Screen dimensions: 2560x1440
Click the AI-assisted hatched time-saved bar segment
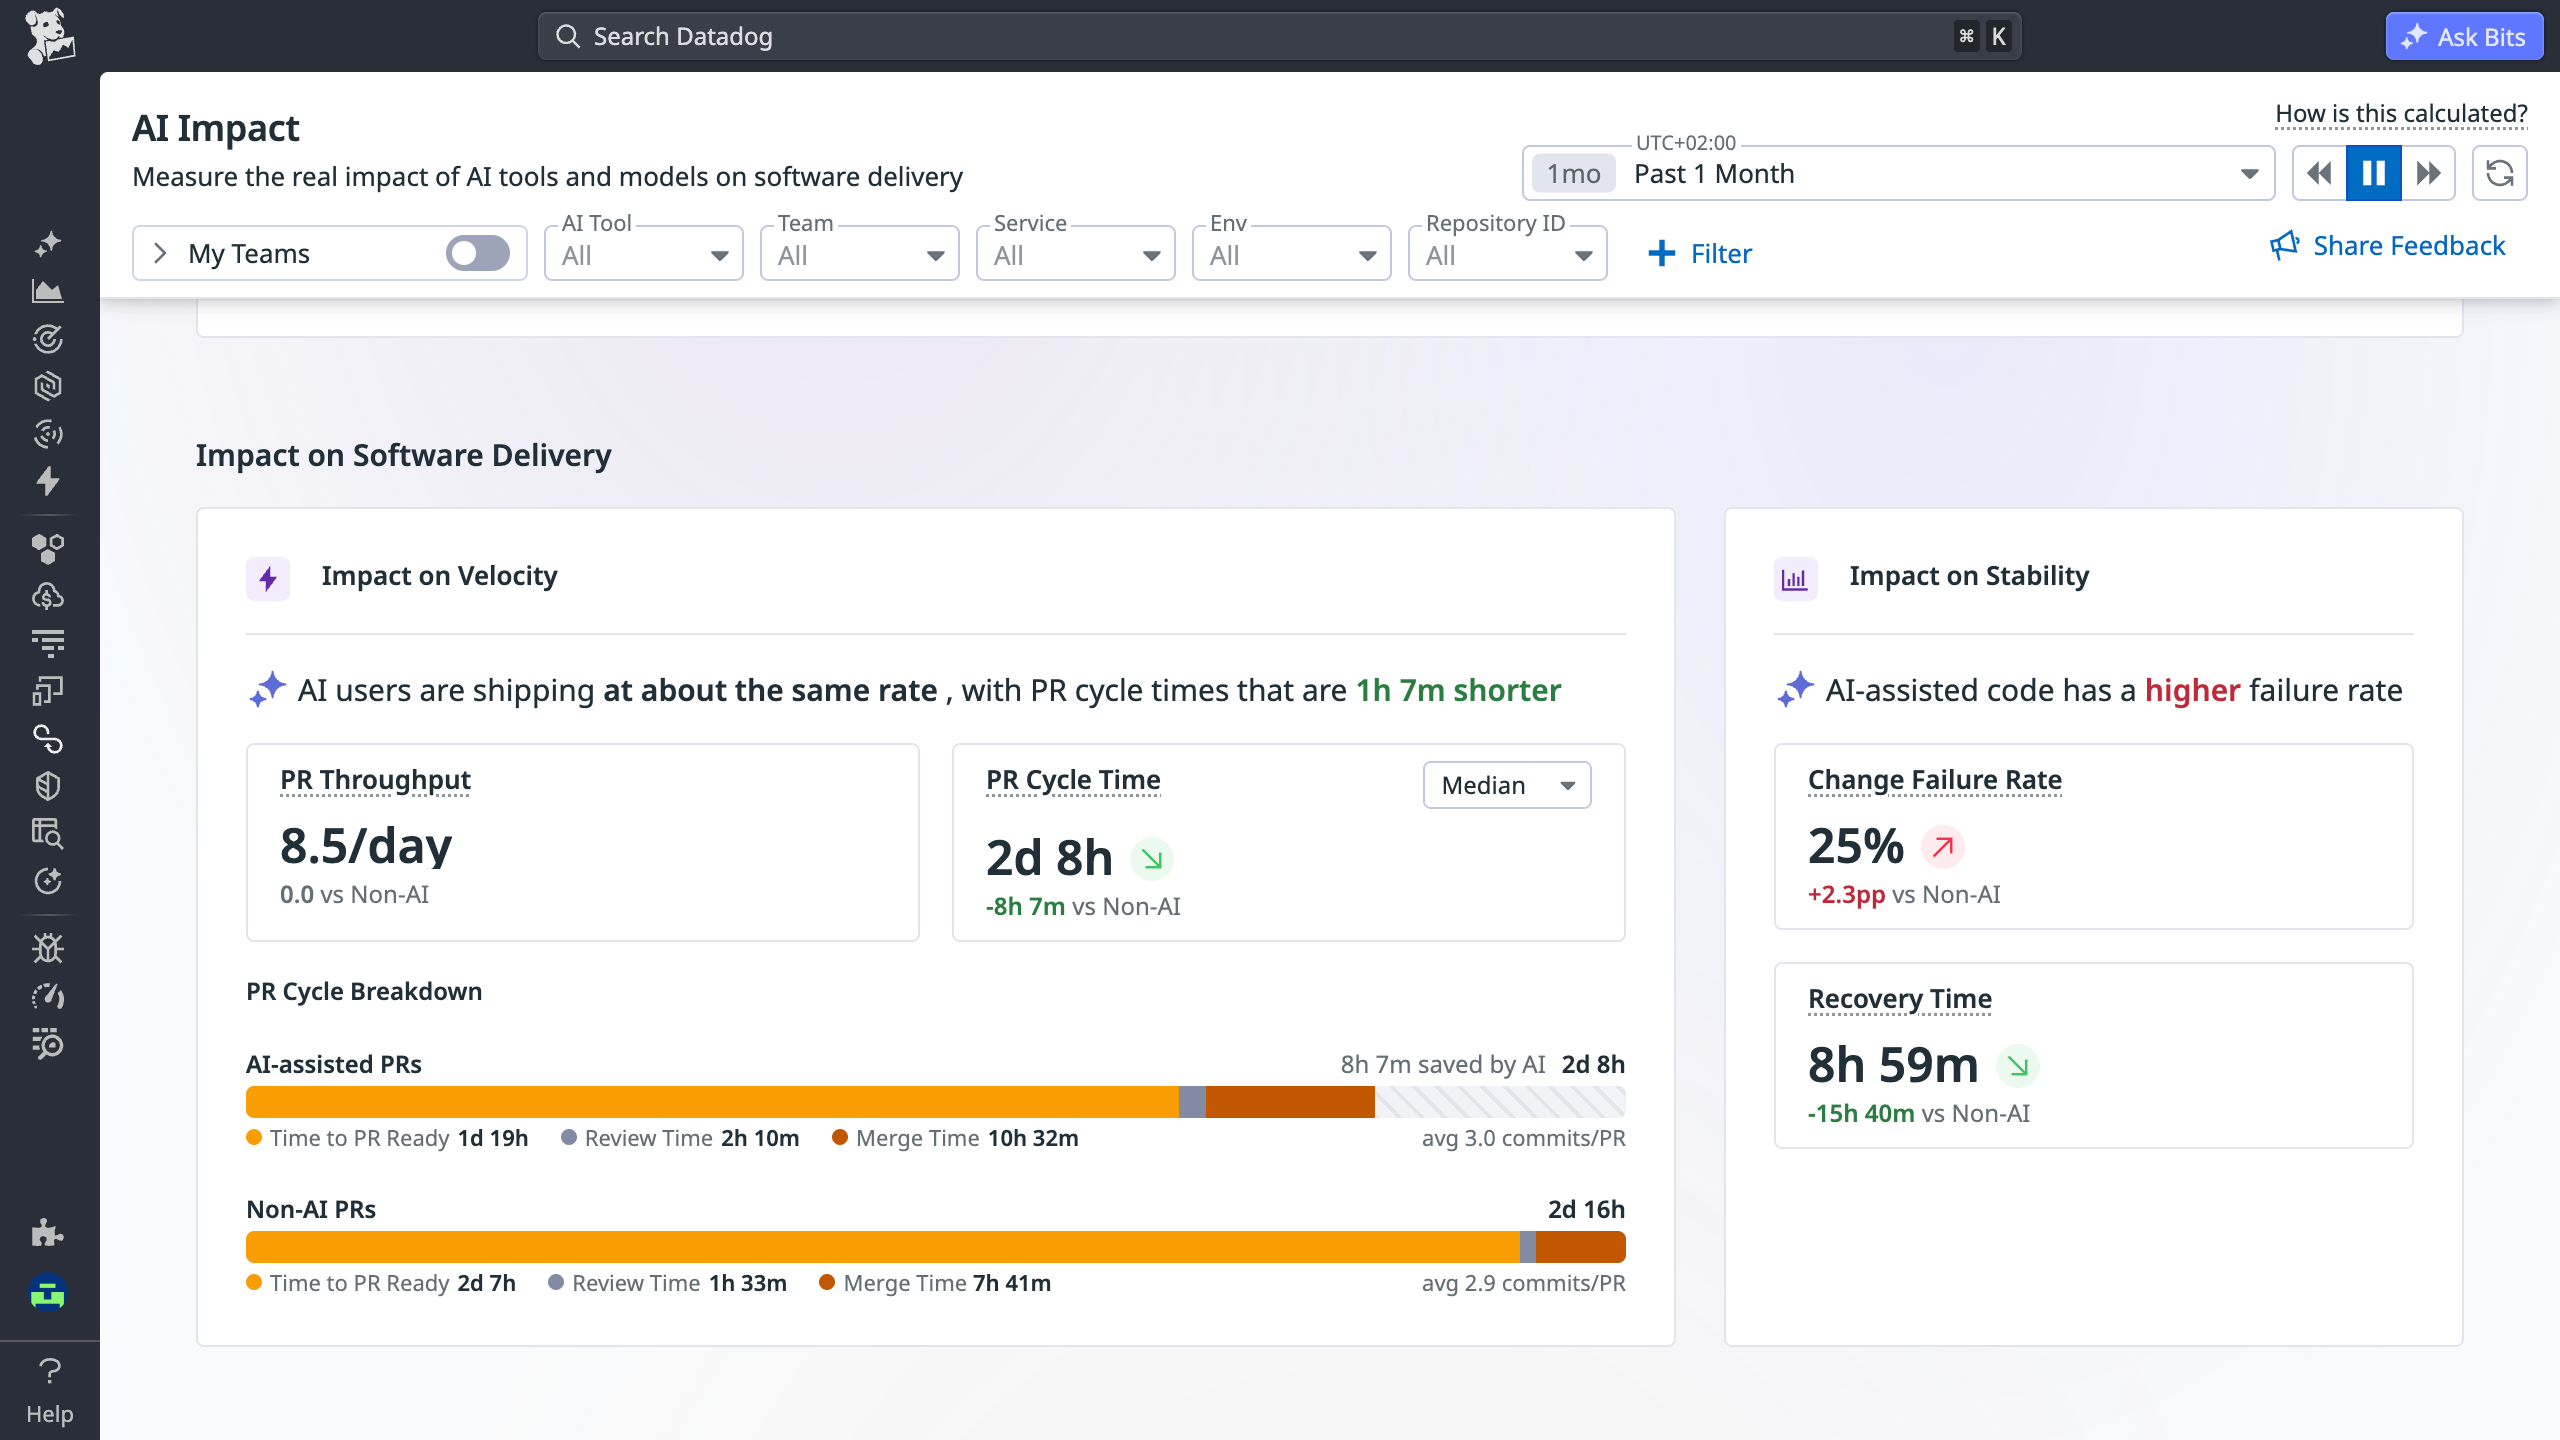pos(1500,1101)
